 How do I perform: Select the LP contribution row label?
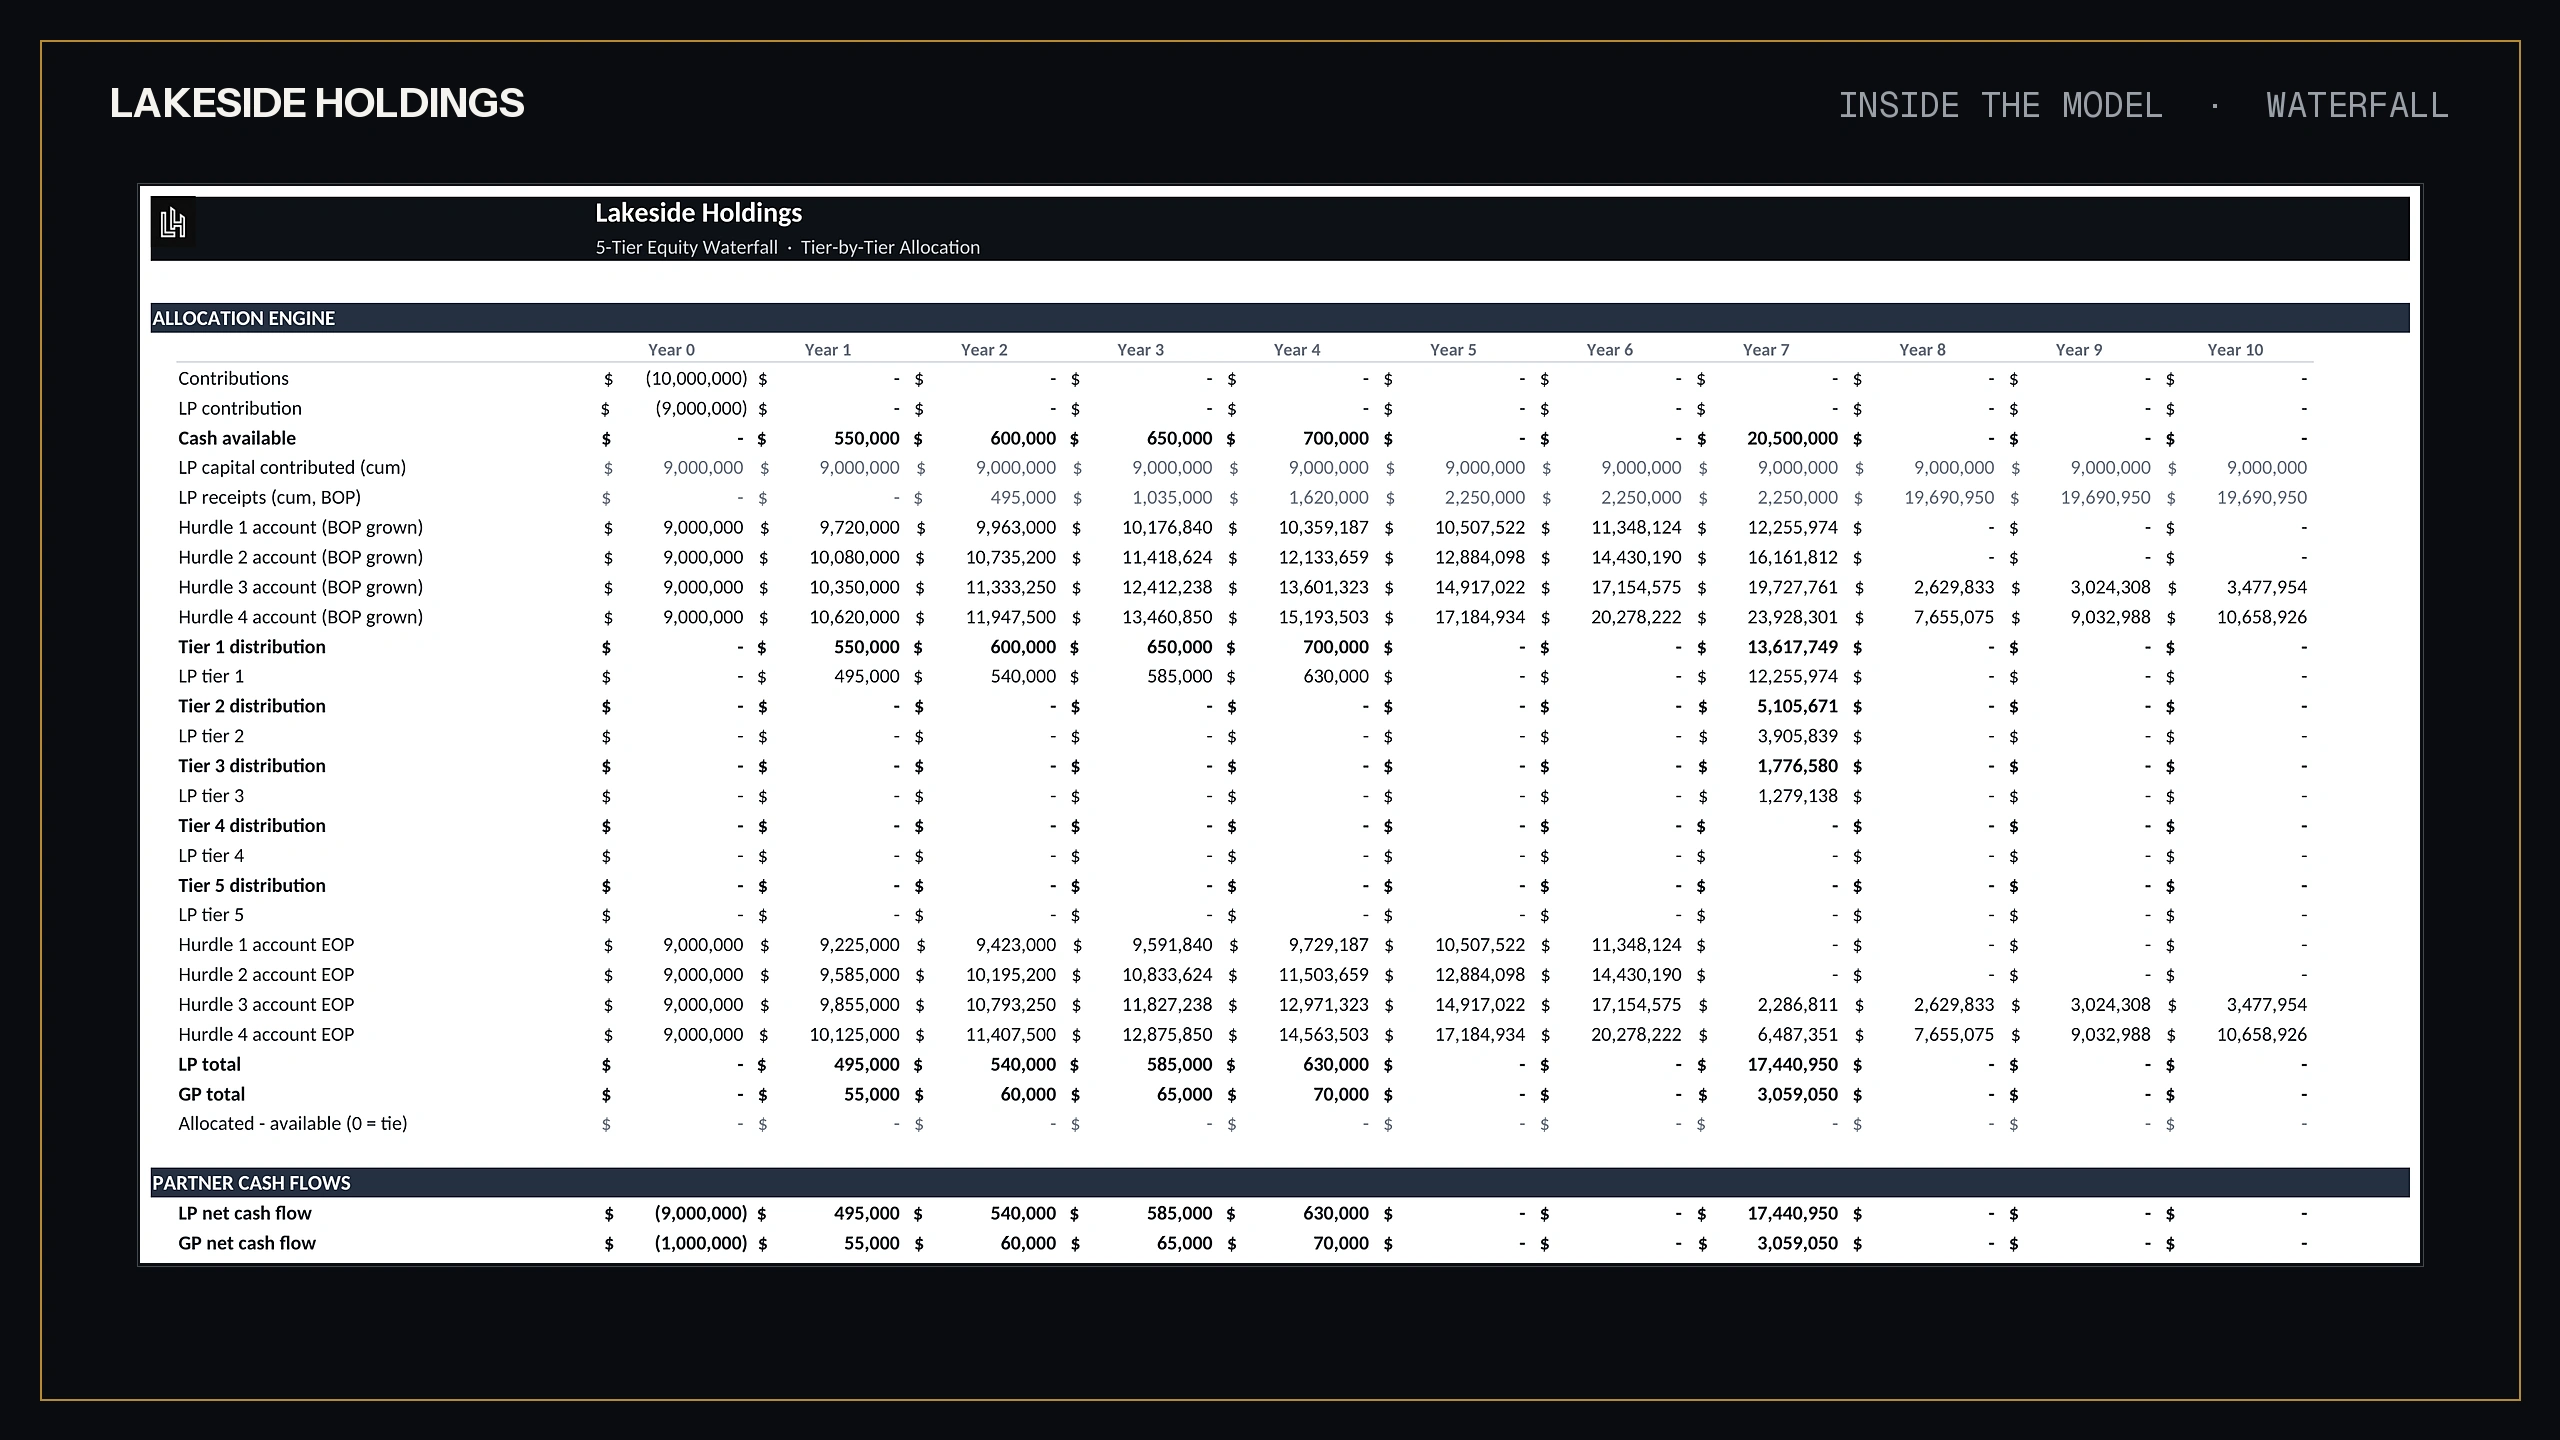tap(240, 409)
